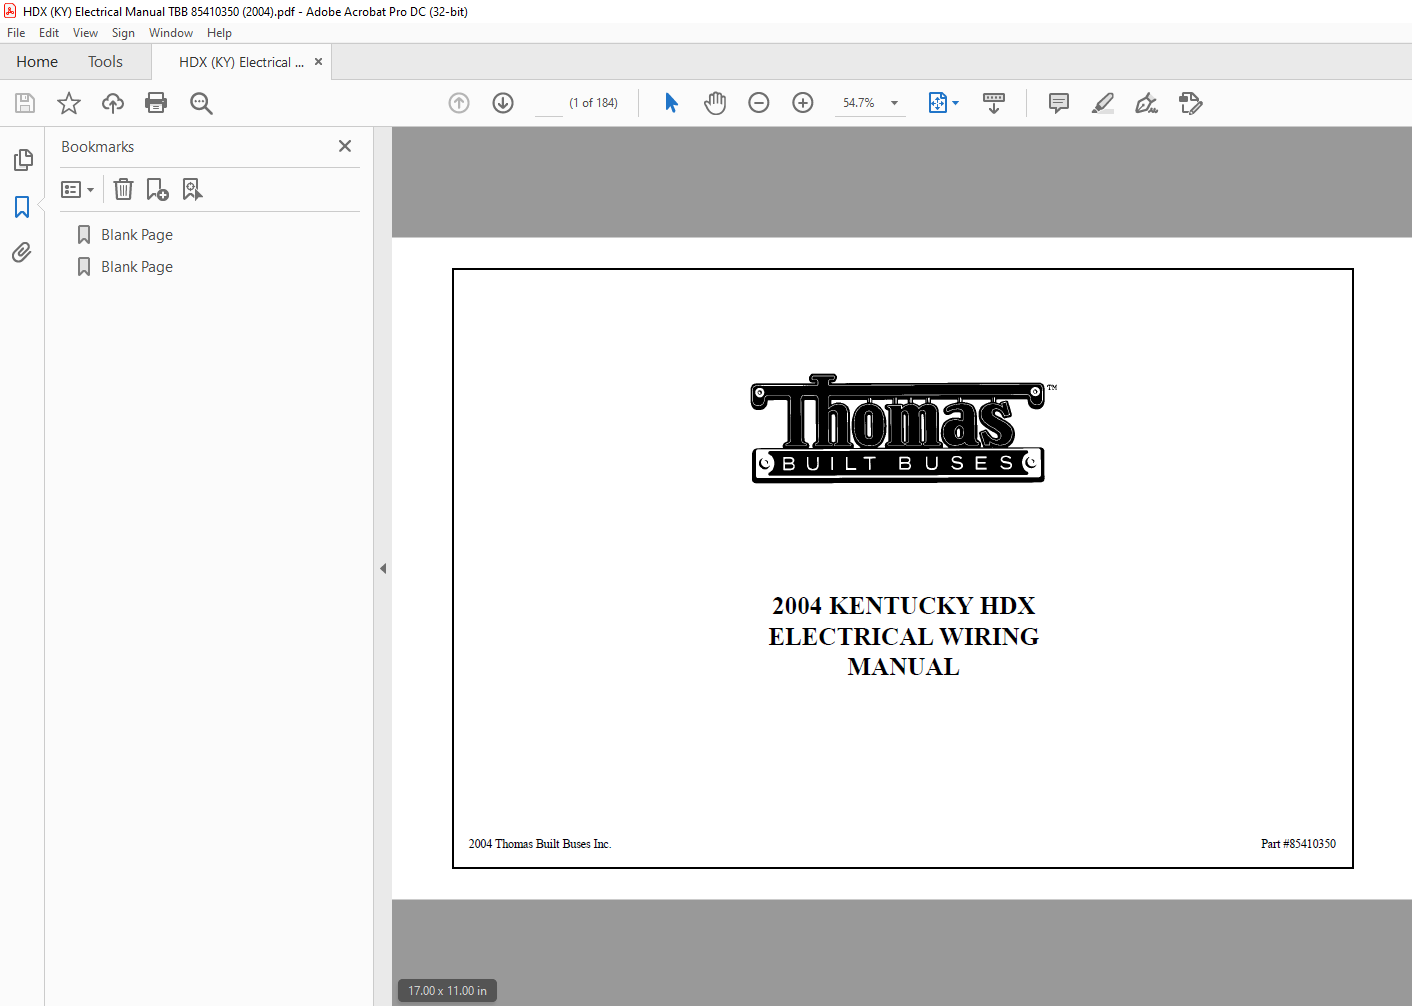Switch to the Tools tab
Viewport: 1412px width, 1006px height.
(x=105, y=62)
